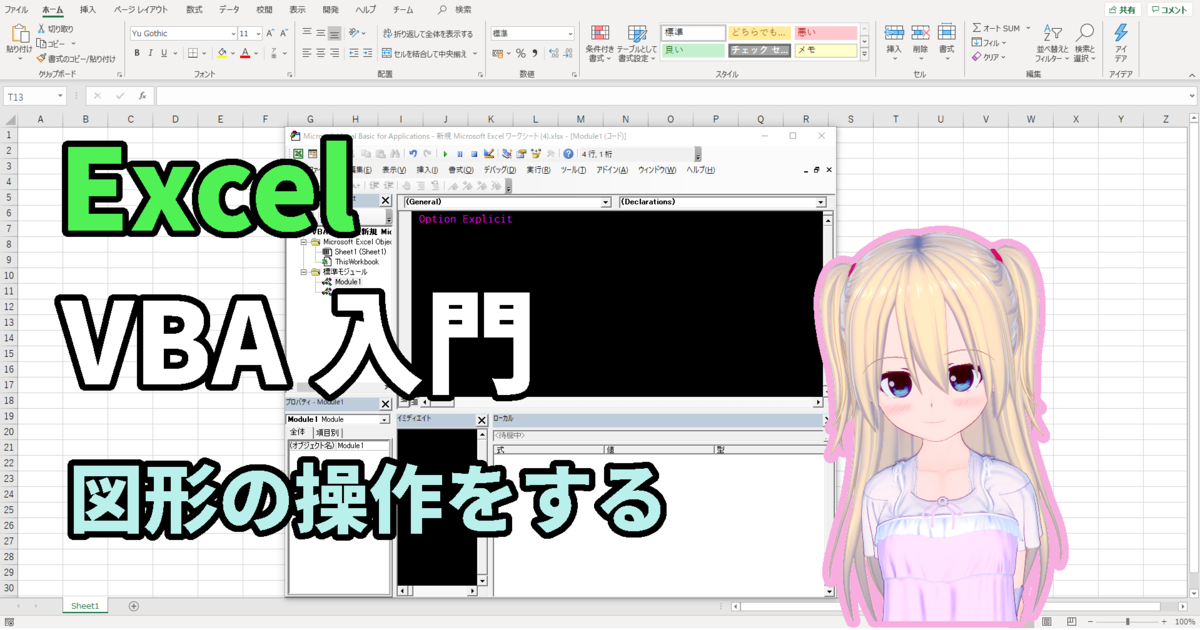Open the number format 標準 dropdown

tap(569, 33)
